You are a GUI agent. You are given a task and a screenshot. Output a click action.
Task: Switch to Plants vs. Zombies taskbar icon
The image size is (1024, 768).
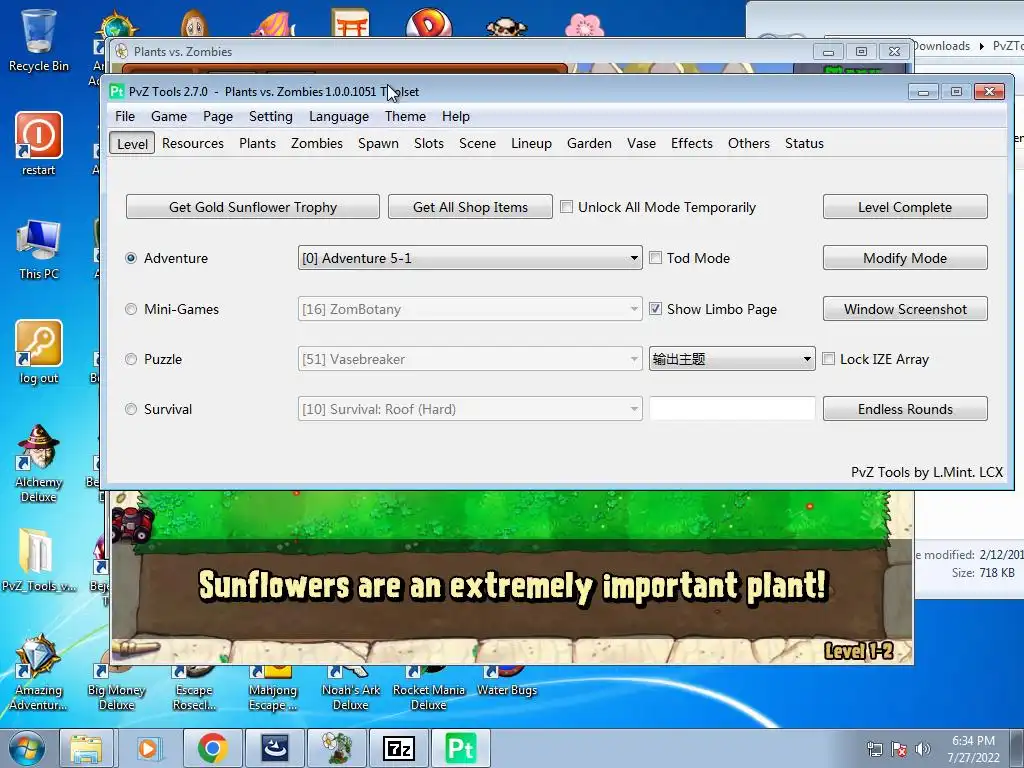(337, 748)
